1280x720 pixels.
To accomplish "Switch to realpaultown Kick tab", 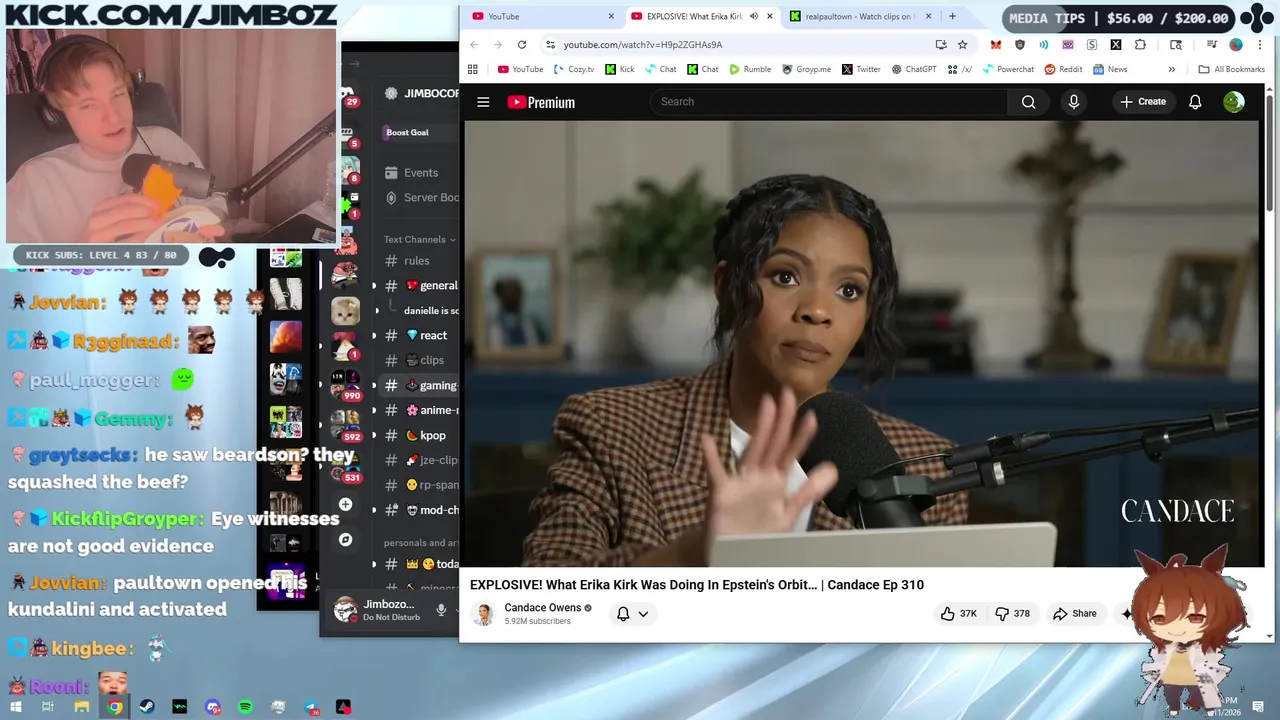I will (x=860, y=16).
